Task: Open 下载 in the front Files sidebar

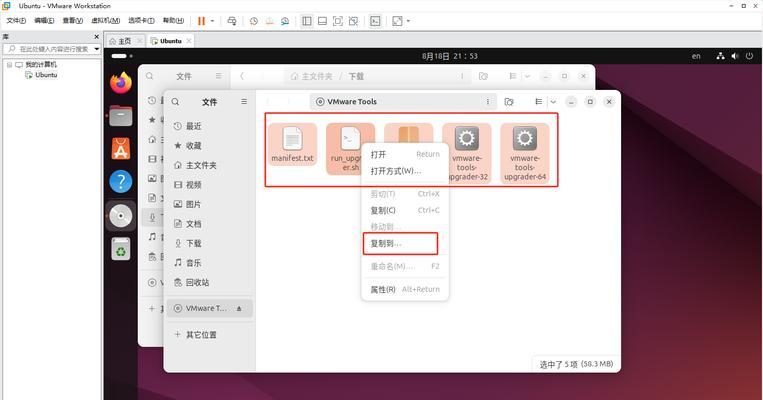Action: [210, 243]
